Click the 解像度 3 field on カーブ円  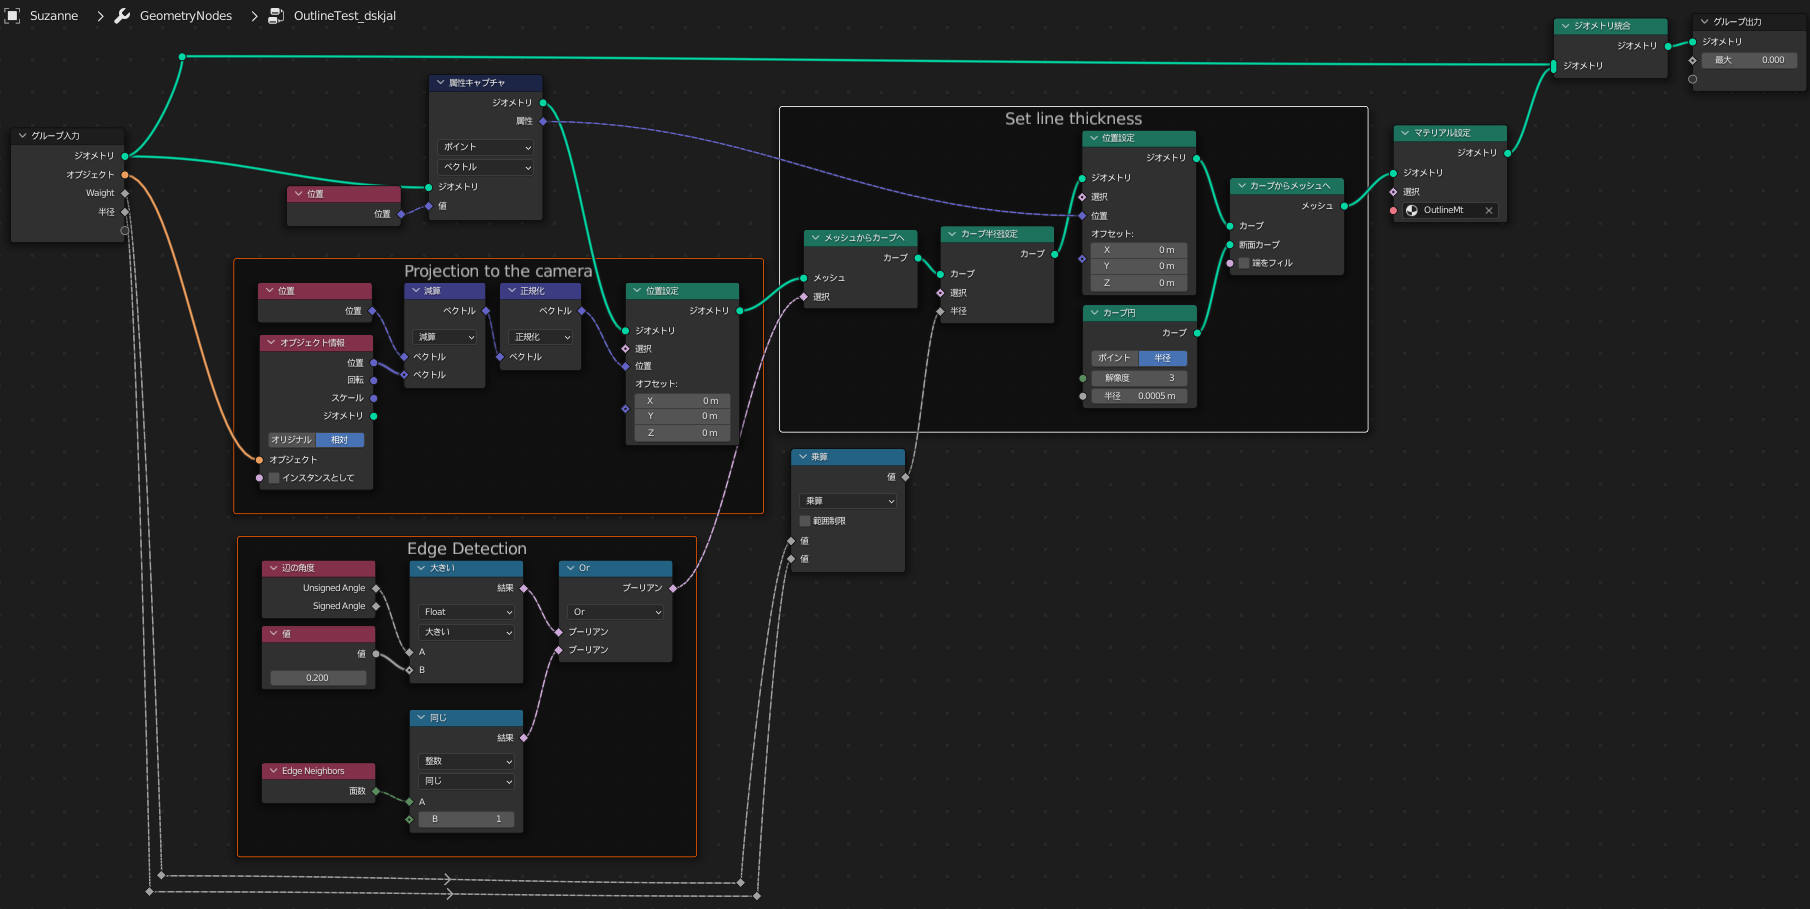[1139, 378]
